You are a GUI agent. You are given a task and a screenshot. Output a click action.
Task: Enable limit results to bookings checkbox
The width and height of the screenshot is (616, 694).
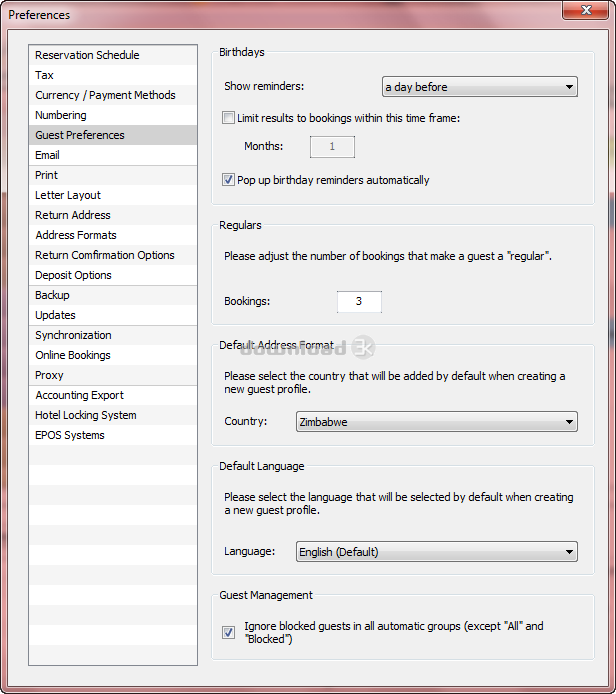[x=229, y=118]
